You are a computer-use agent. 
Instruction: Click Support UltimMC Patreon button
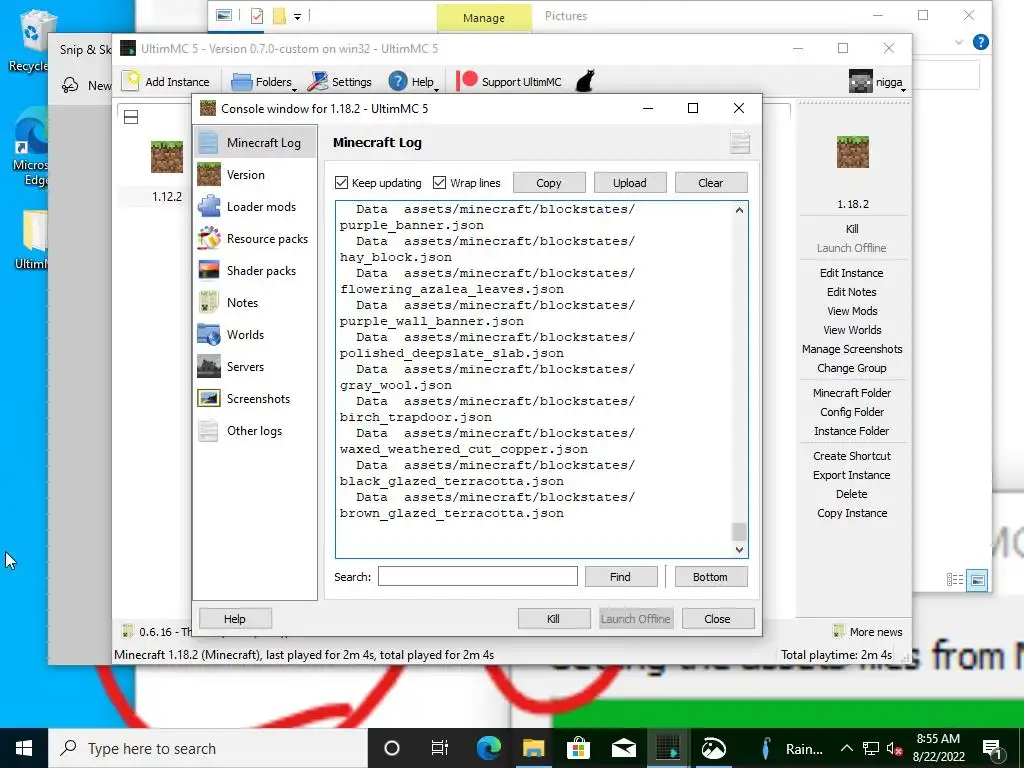[509, 82]
